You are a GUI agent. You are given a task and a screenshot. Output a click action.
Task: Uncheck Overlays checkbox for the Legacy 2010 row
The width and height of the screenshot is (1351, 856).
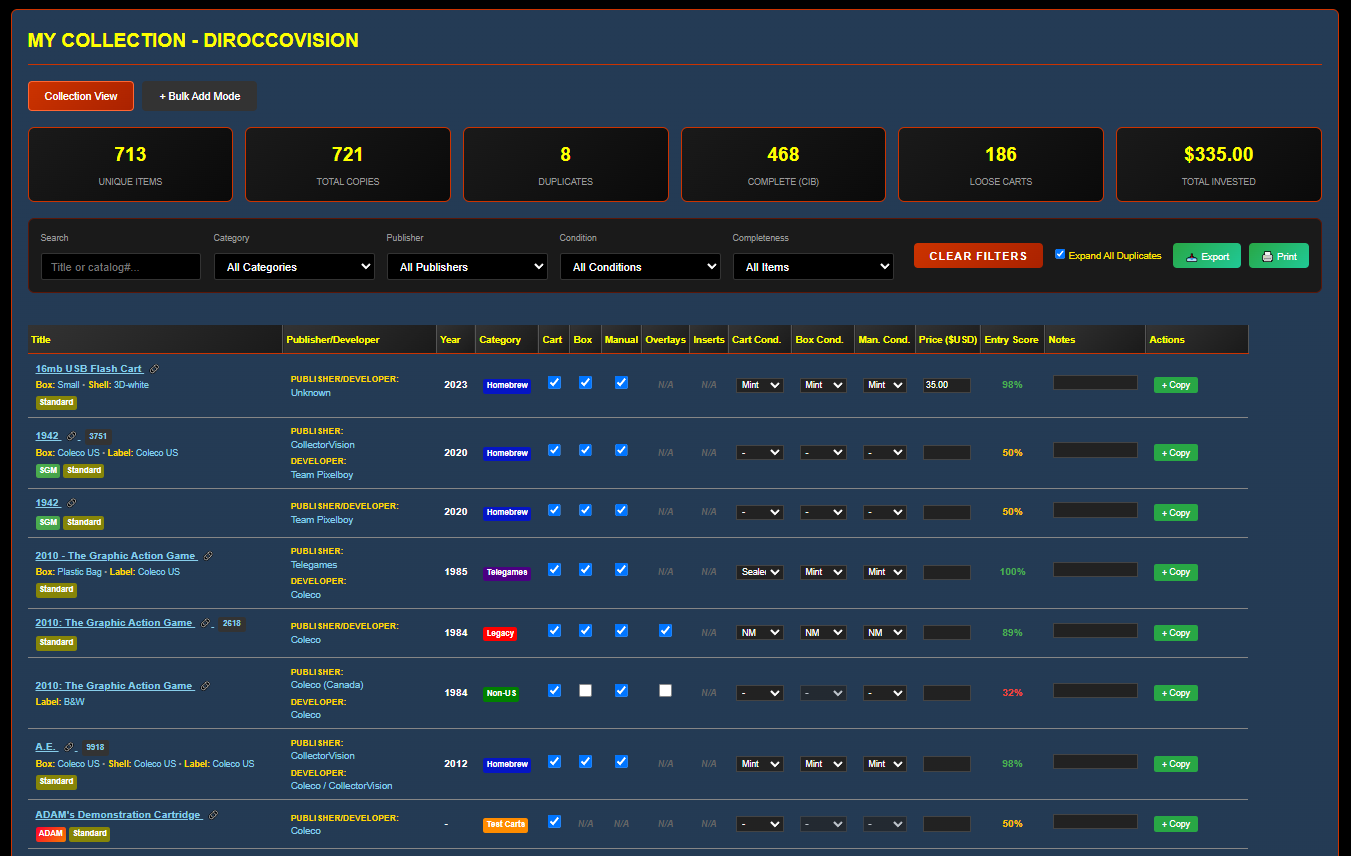click(665, 630)
